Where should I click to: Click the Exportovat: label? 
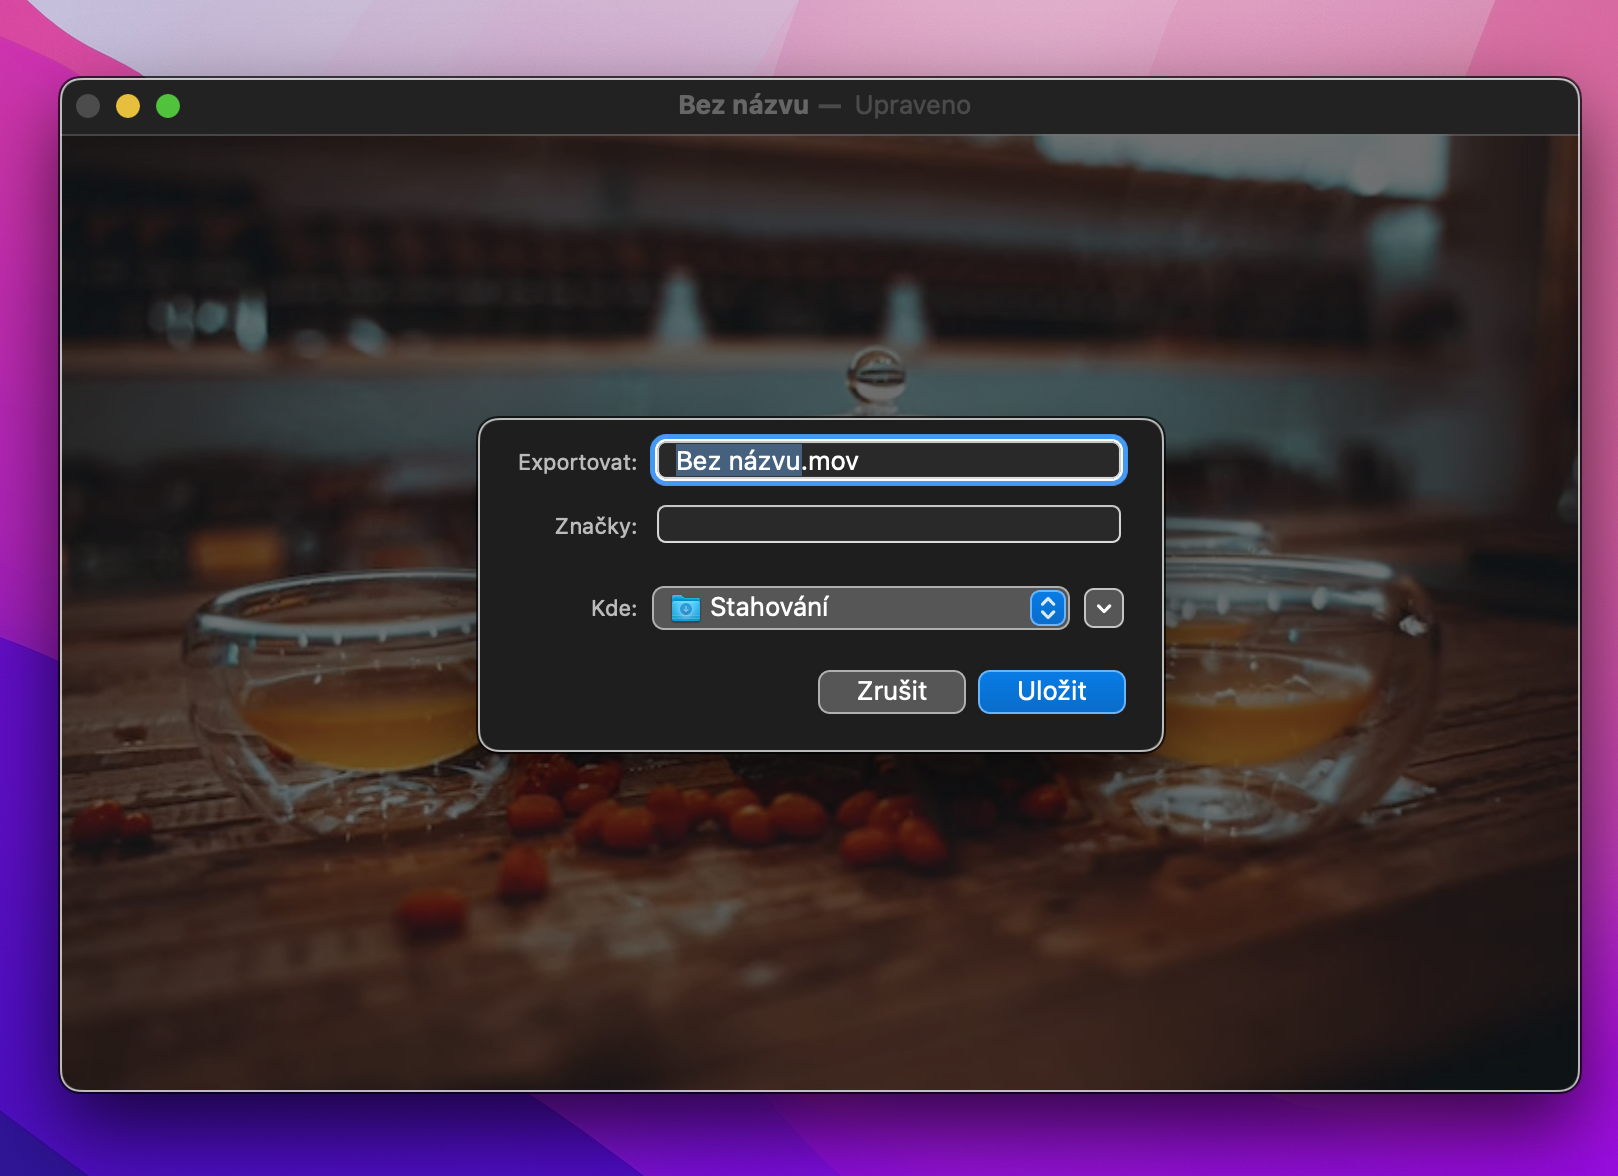click(x=577, y=462)
